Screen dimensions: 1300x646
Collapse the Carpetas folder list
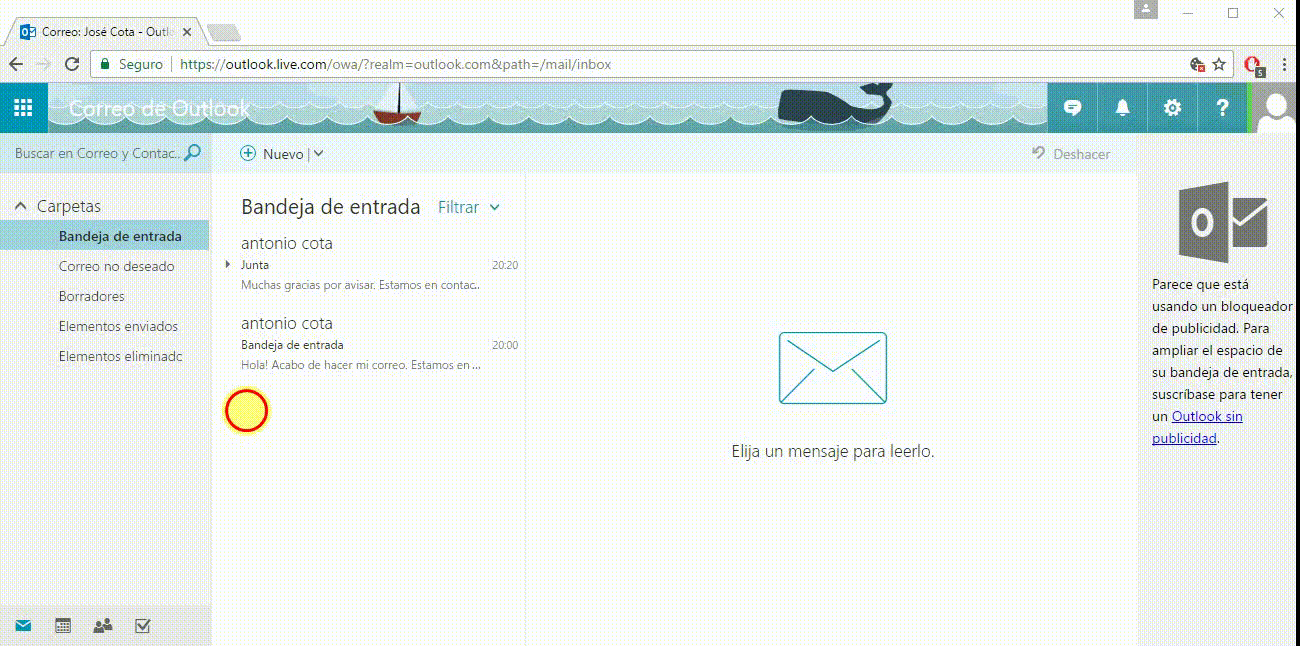pyautogui.click(x=20, y=206)
